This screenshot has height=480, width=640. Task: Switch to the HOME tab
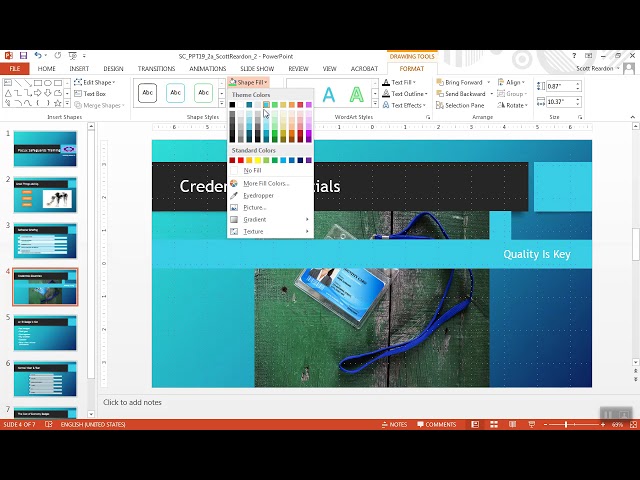tap(47, 69)
